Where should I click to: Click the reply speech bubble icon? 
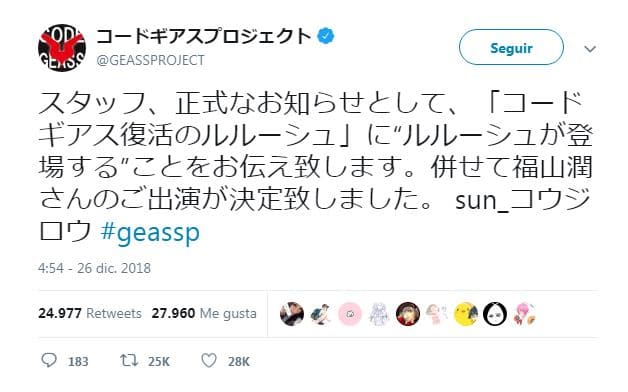(x=49, y=360)
